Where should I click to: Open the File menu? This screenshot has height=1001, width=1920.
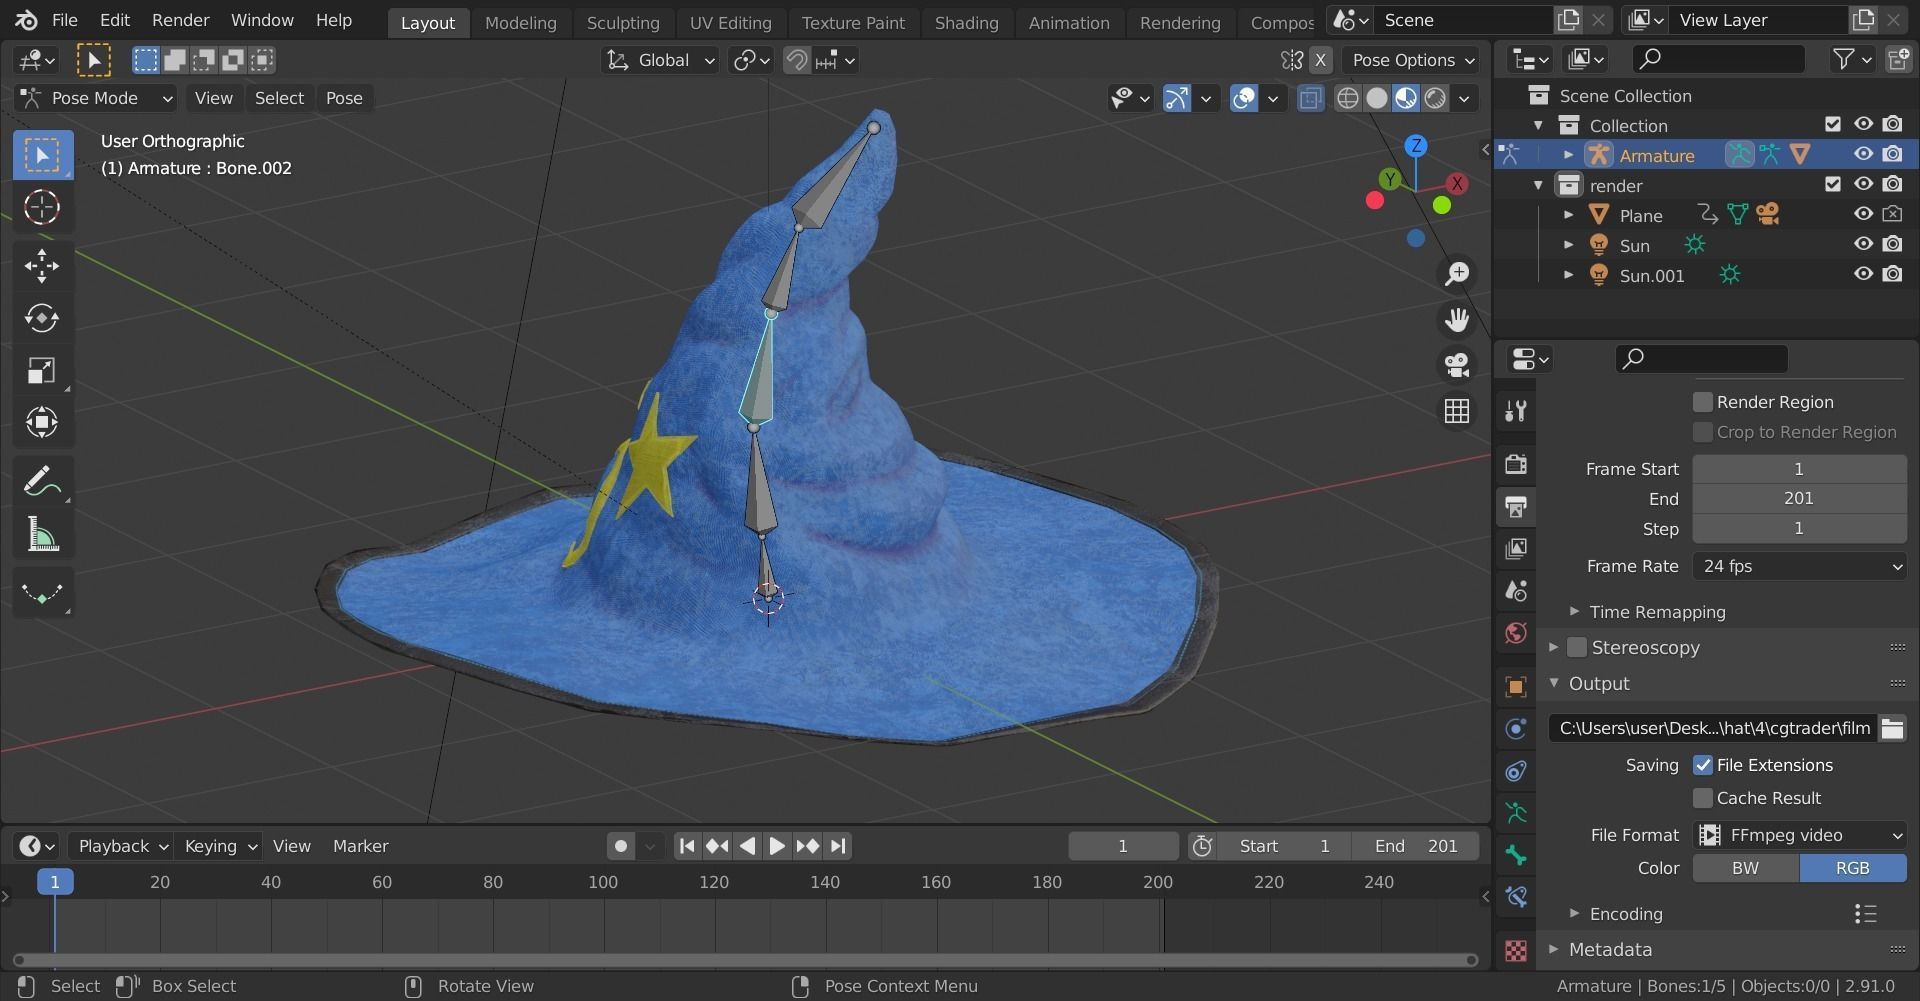pos(64,20)
